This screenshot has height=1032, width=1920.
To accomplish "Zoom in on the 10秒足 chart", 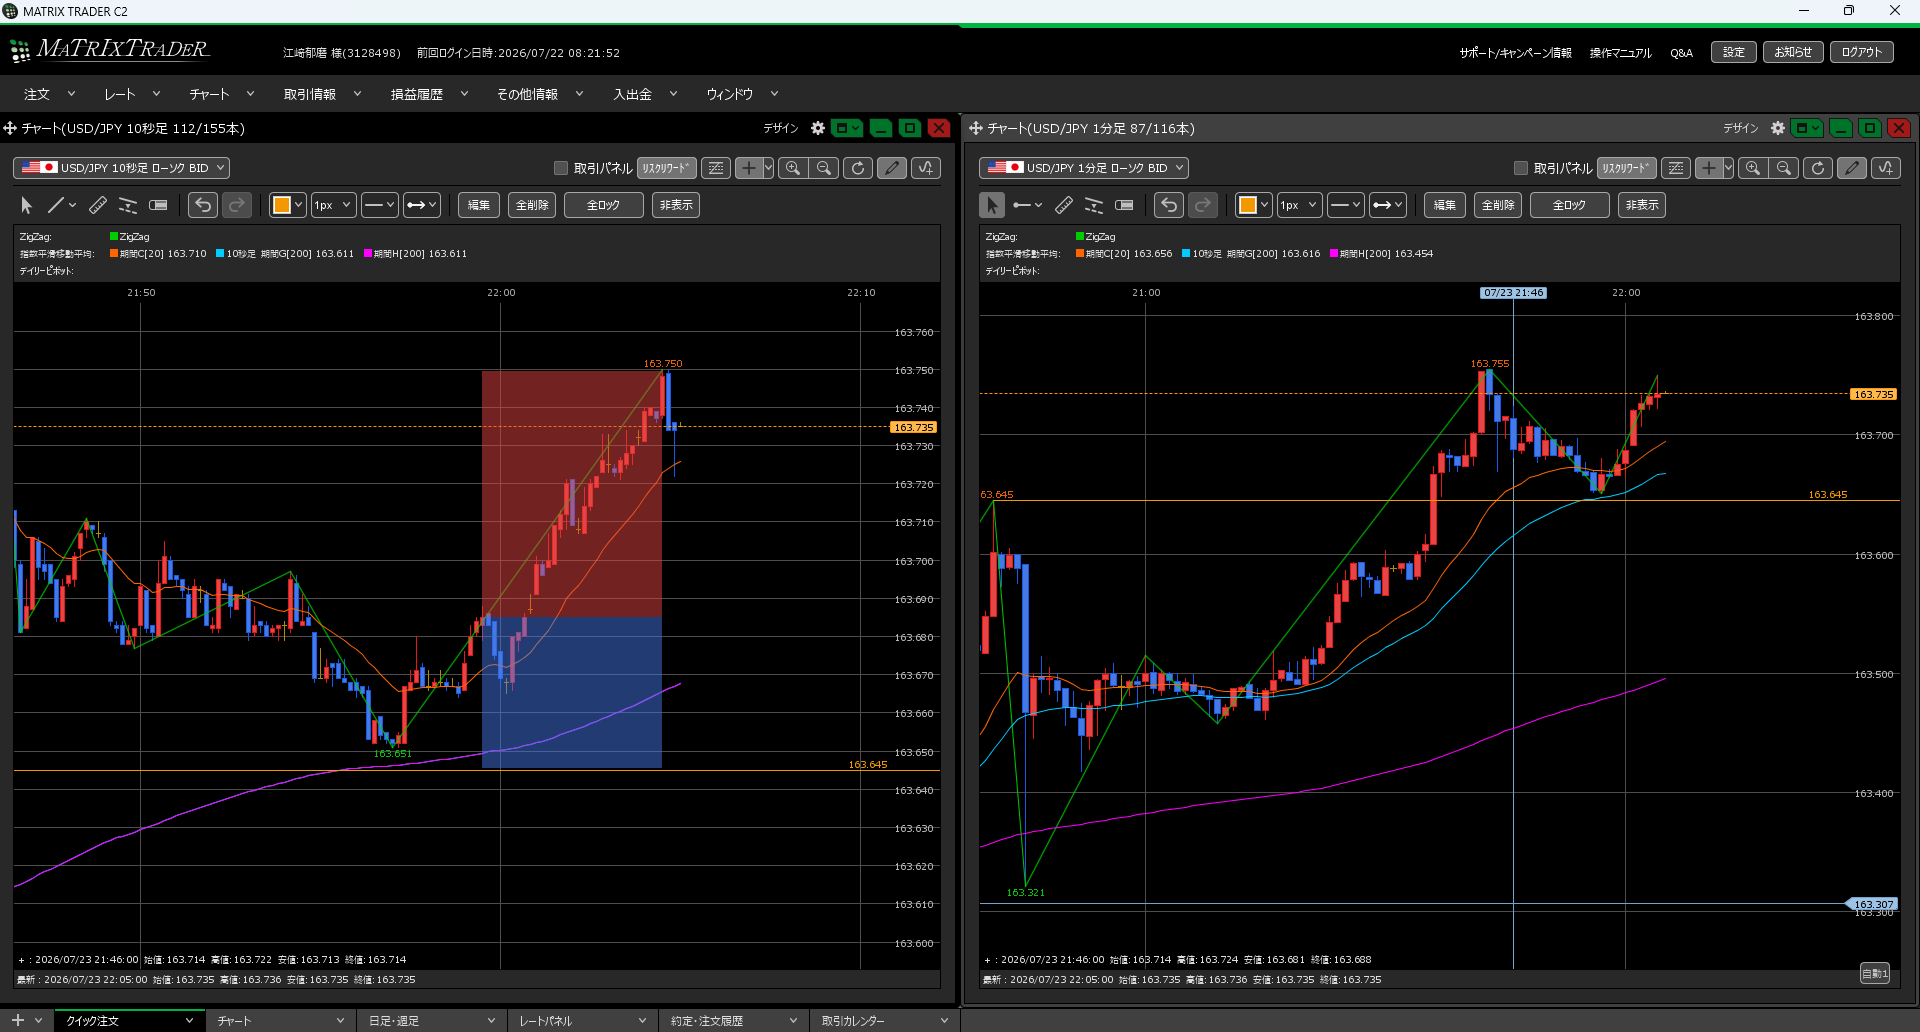I will pyautogui.click(x=793, y=168).
